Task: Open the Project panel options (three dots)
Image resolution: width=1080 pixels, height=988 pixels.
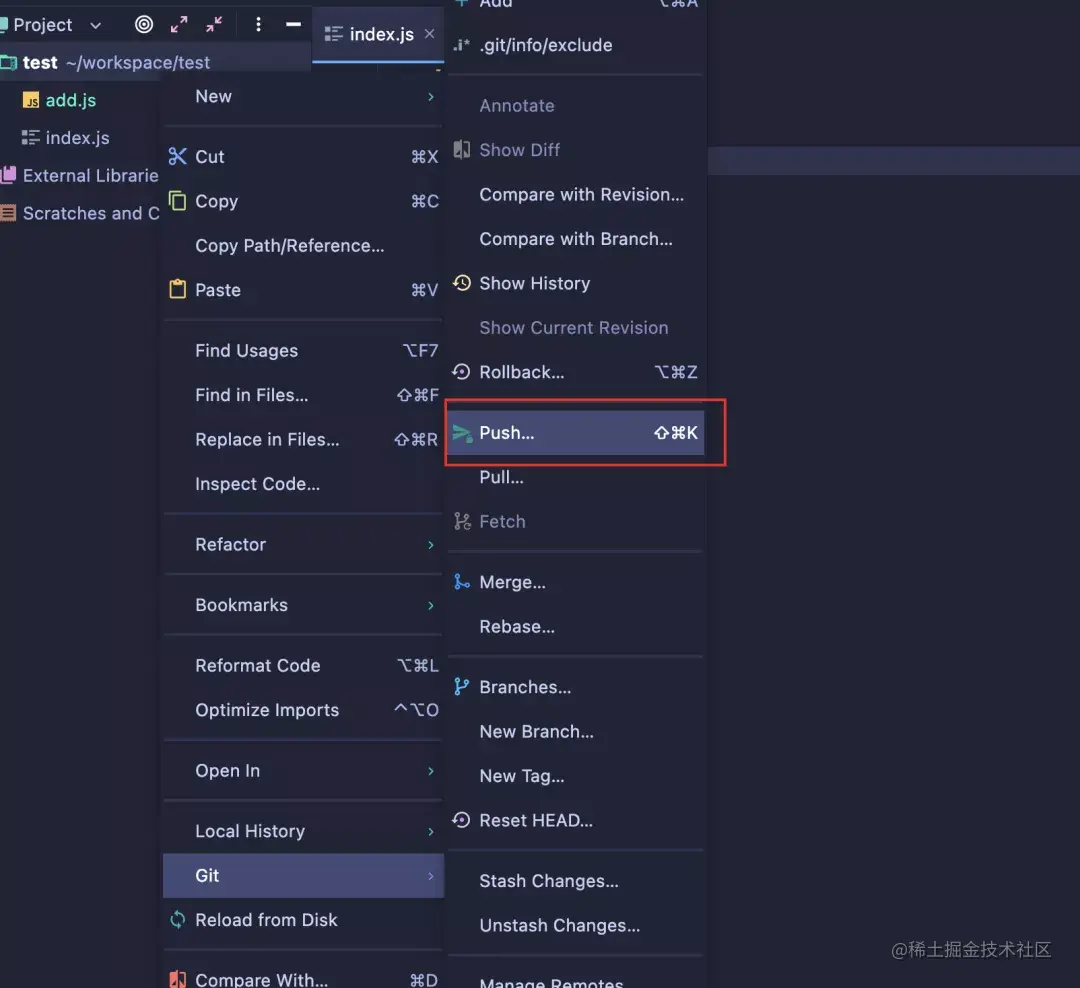Action: [258, 25]
